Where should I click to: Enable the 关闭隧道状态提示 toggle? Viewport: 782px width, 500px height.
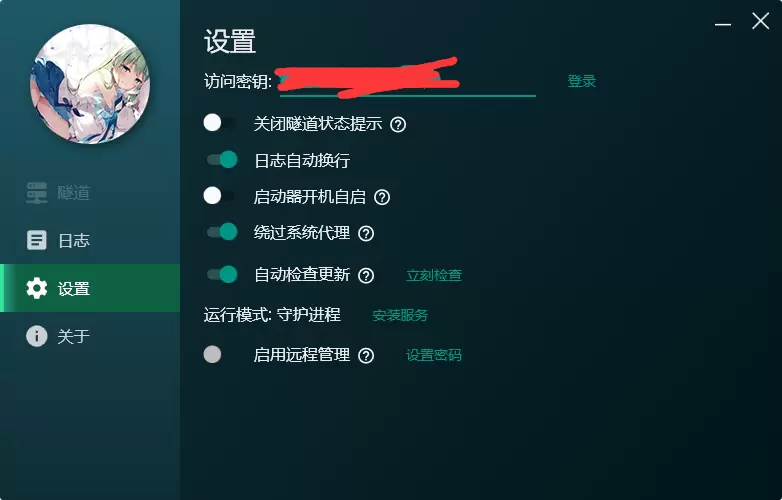coord(219,123)
